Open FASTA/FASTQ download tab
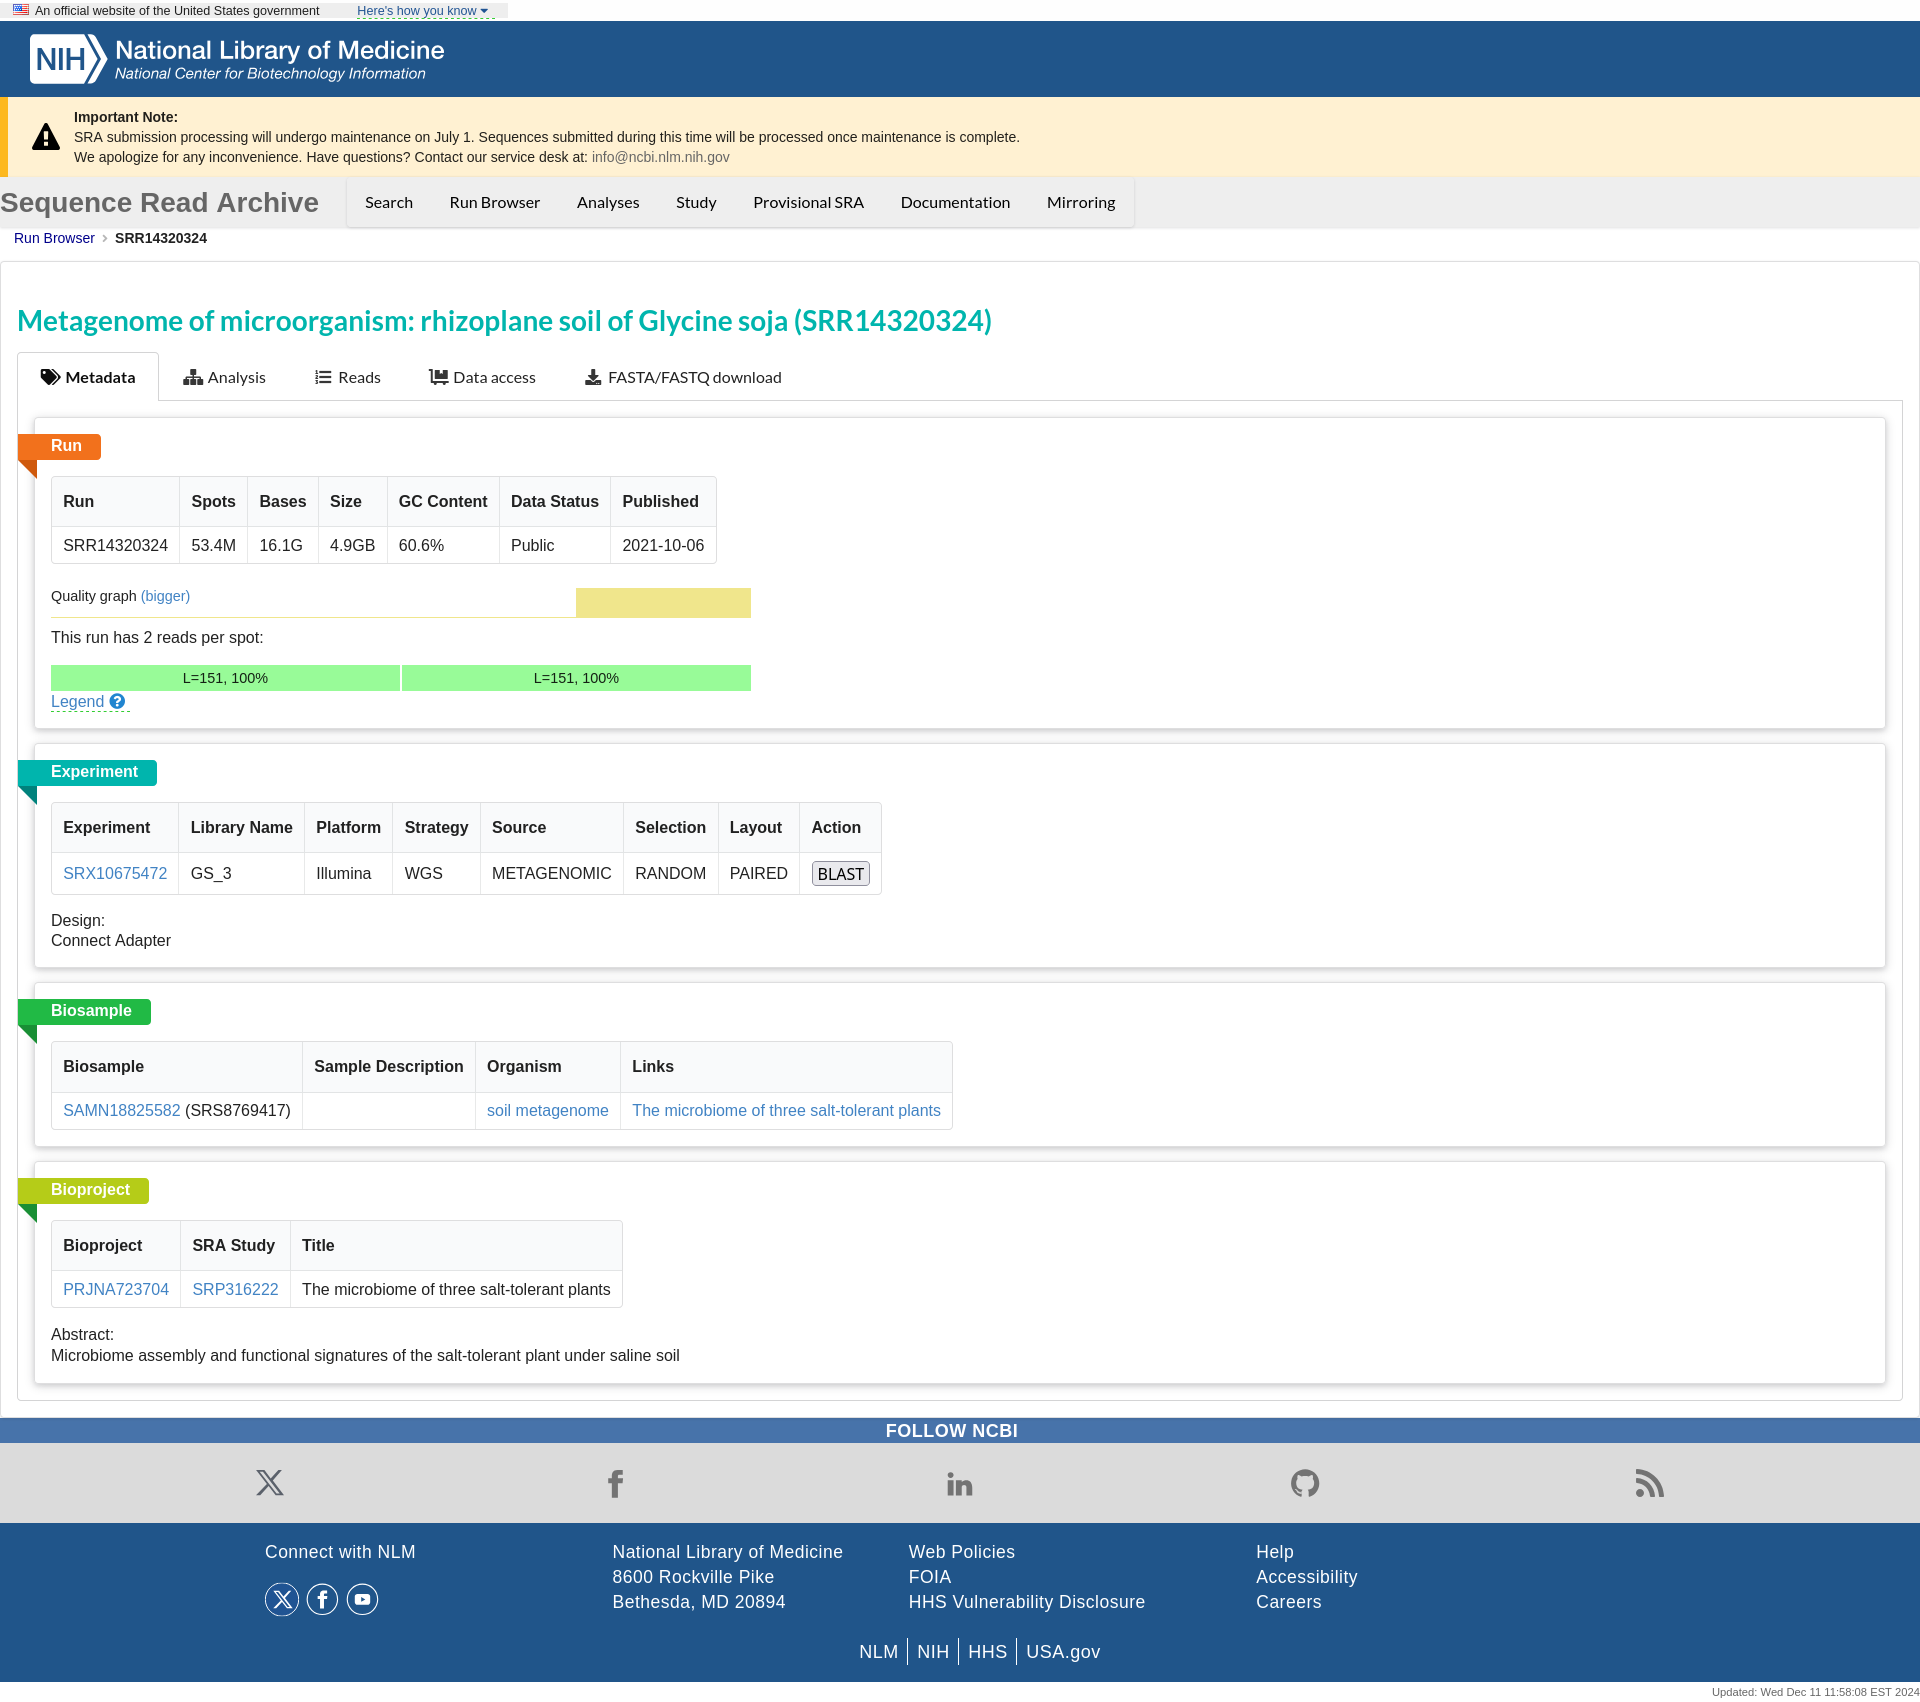The width and height of the screenshot is (1920, 1702). click(x=683, y=377)
